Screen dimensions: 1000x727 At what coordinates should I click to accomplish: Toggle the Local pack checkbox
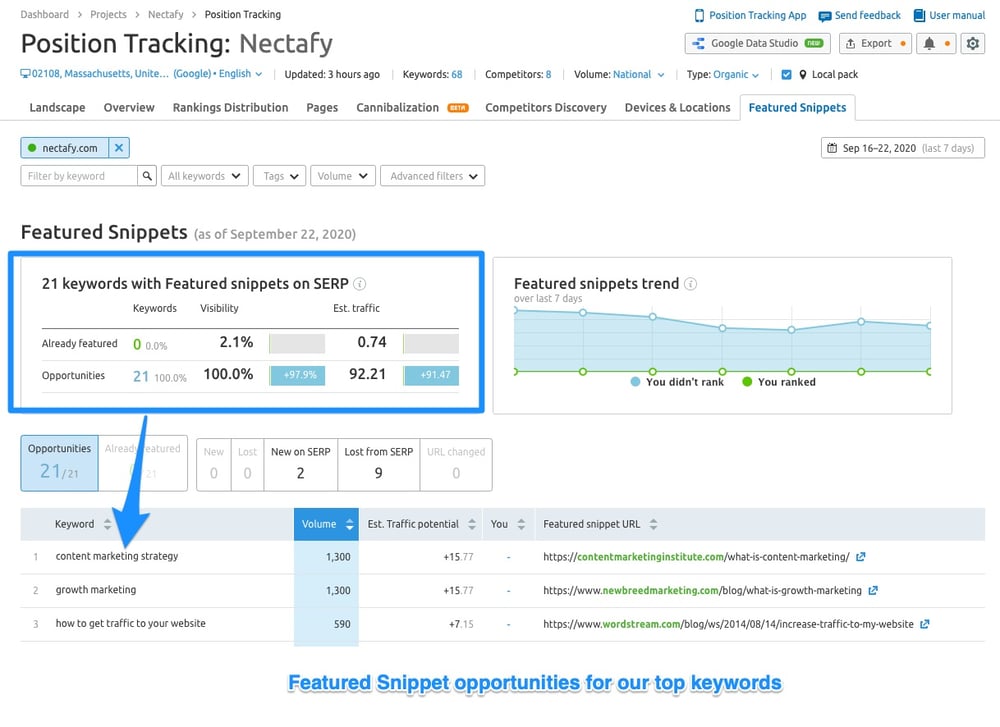coord(786,75)
